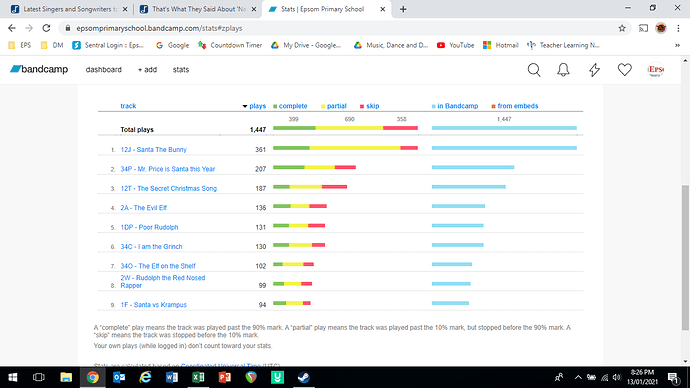The image size is (690, 388).
Task: Open track 2A - The Evil Elf
Action: point(143,208)
